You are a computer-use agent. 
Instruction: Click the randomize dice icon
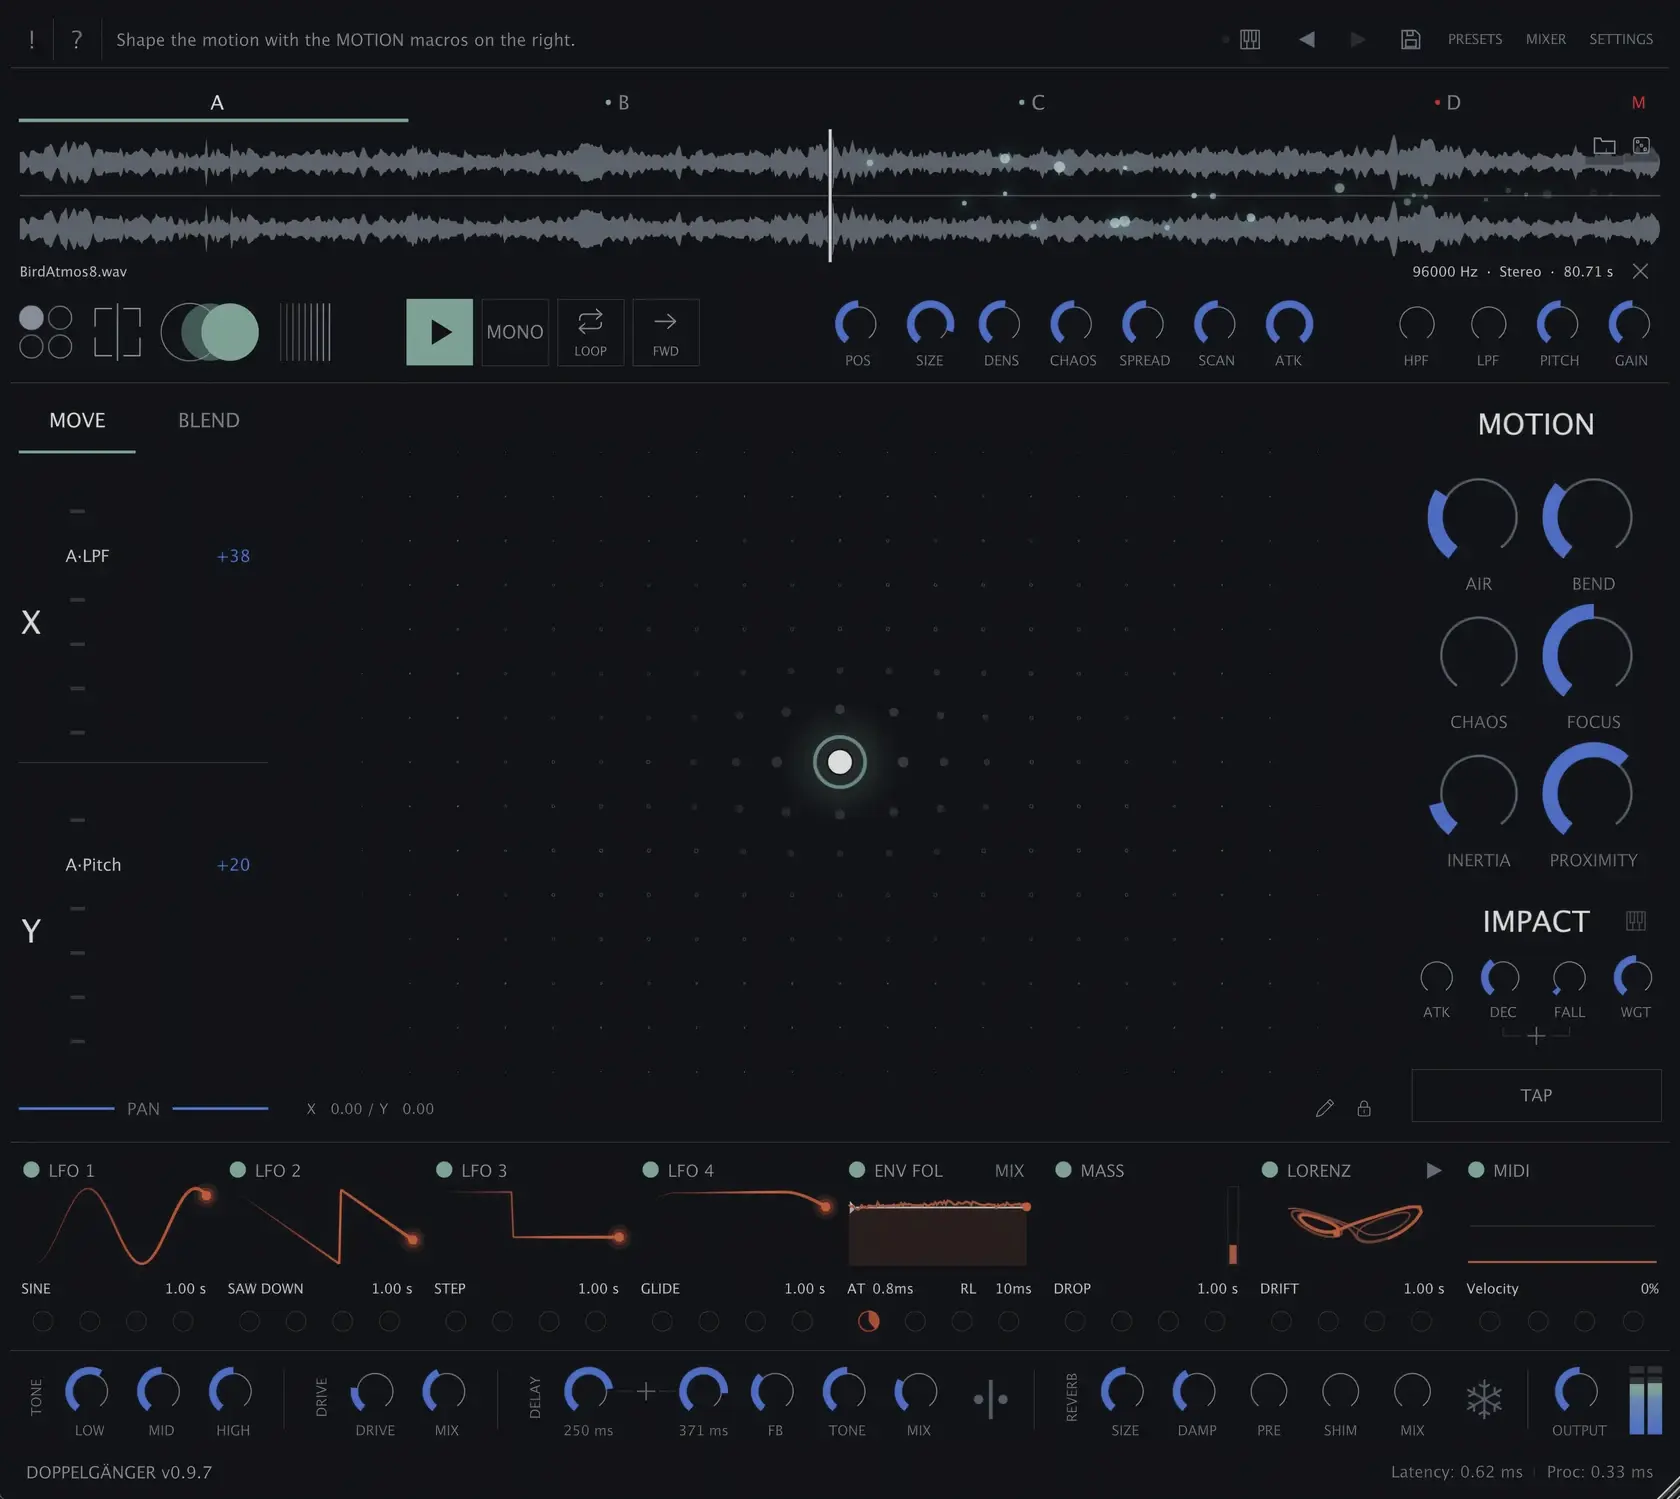(1641, 145)
